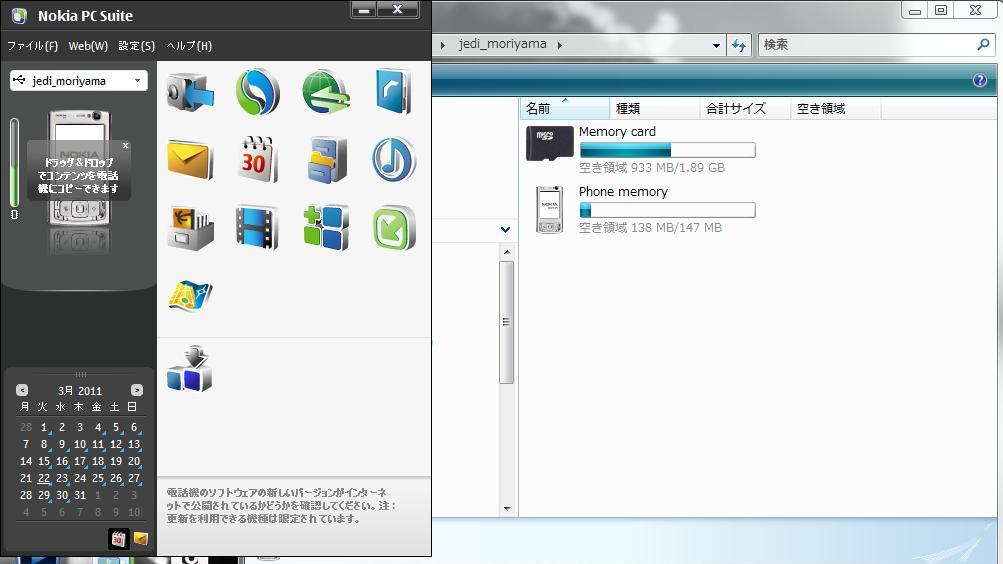Launch the Music transfer icon

(394, 159)
